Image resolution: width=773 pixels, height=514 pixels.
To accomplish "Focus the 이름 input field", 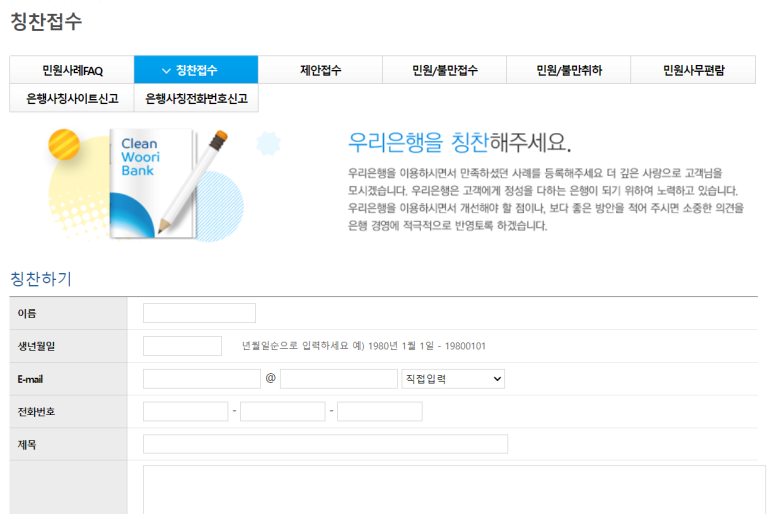I will [x=199, y=313].
